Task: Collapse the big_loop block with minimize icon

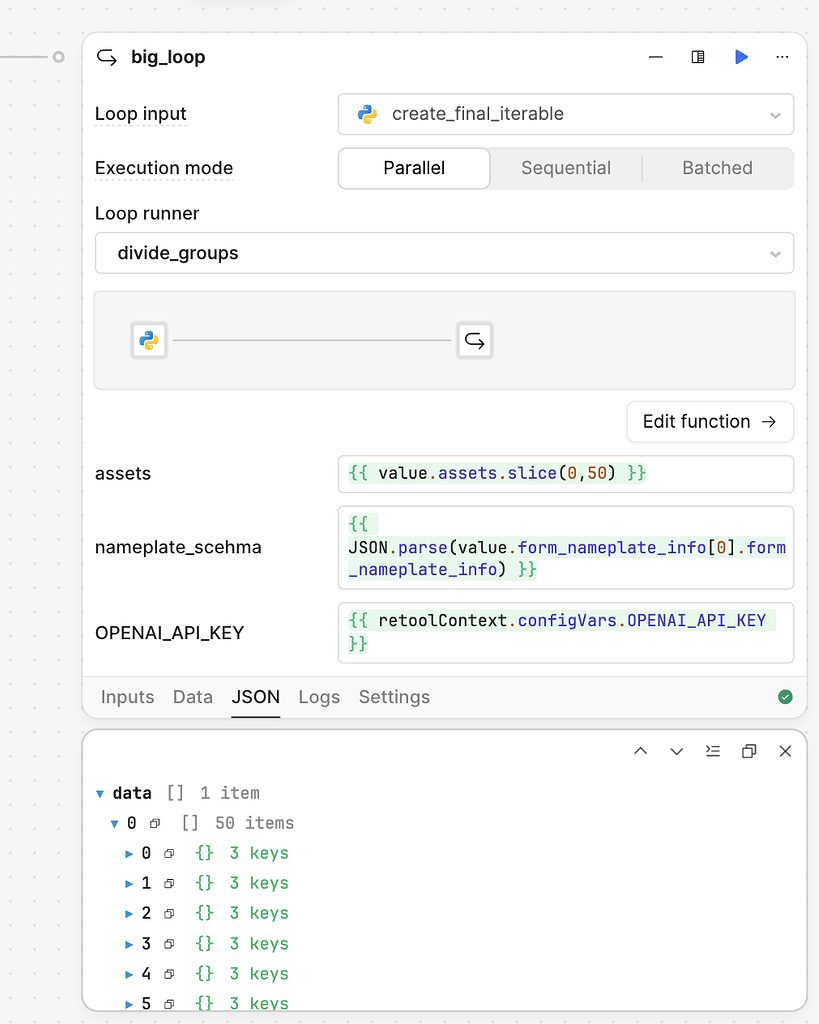Action: [656, 57]
